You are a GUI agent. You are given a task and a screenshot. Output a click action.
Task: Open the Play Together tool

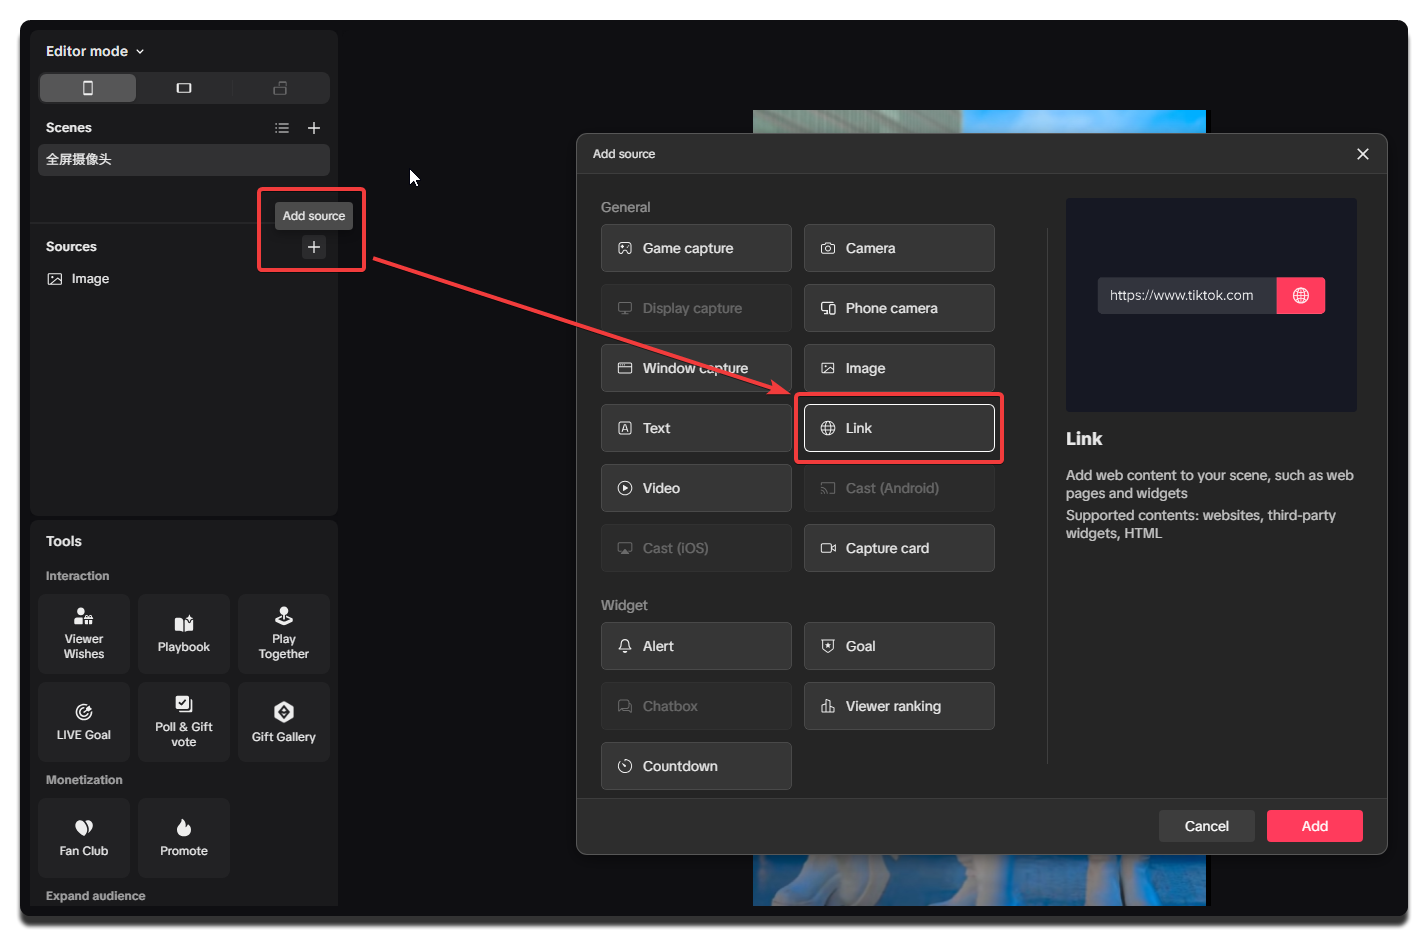[x=283, y=633]
